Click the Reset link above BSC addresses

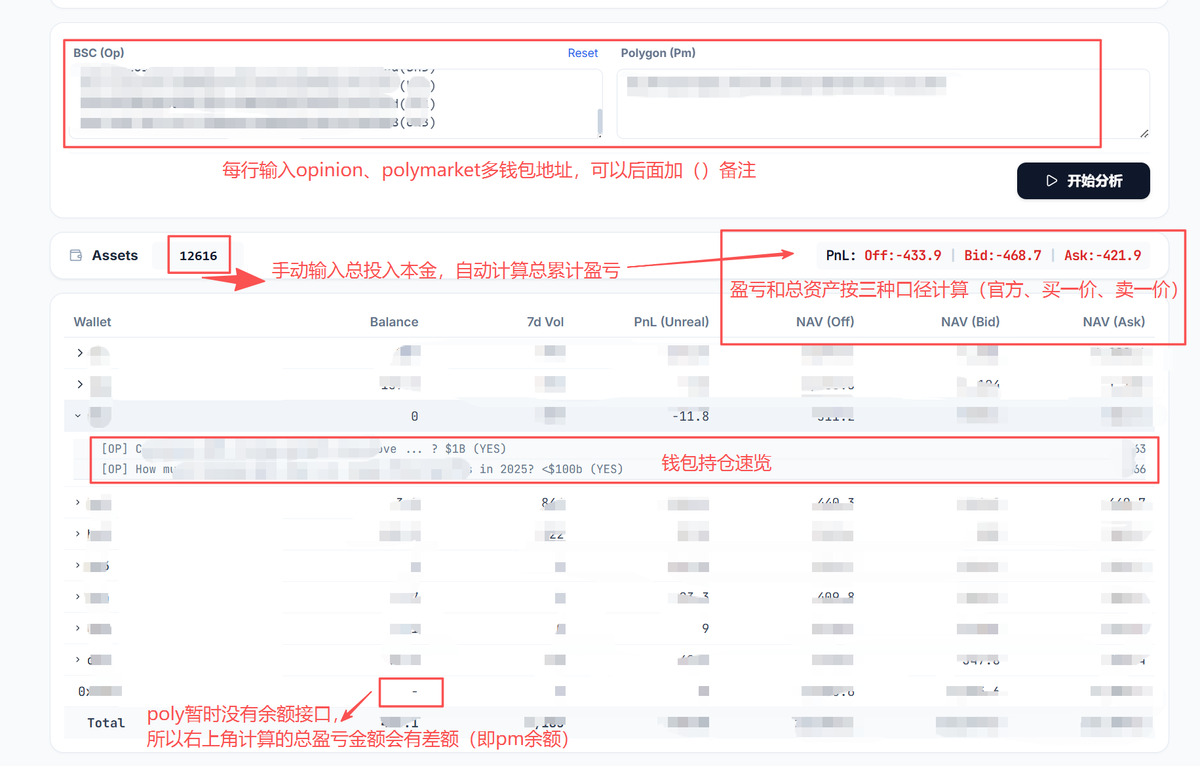[583, 53]
